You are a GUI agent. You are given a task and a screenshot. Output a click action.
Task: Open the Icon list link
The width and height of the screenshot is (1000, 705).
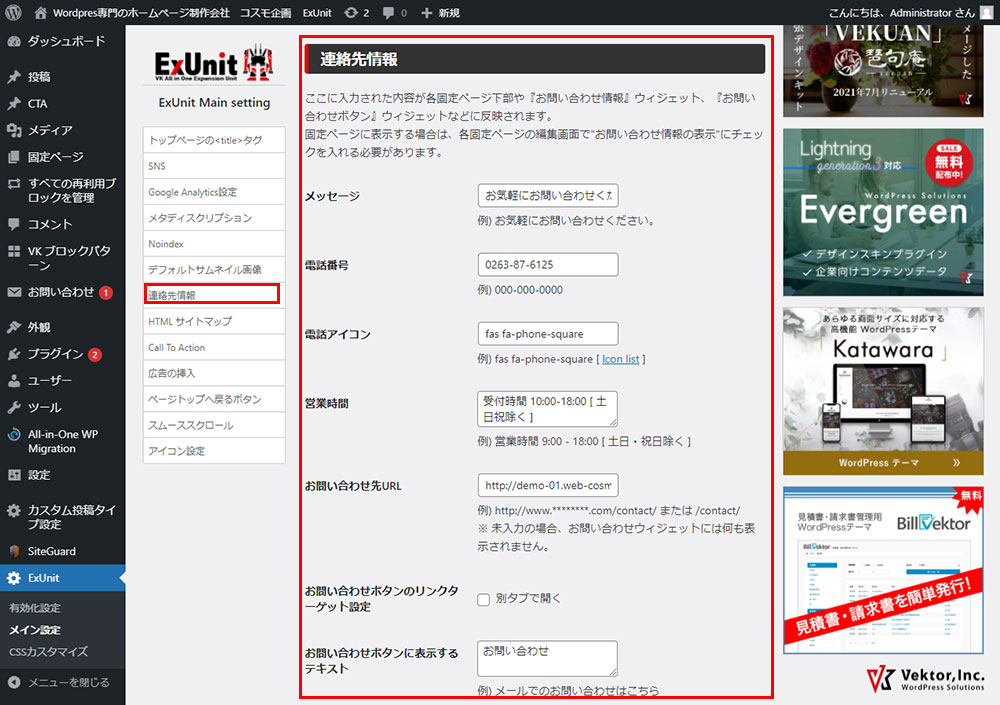pos(621,359)
